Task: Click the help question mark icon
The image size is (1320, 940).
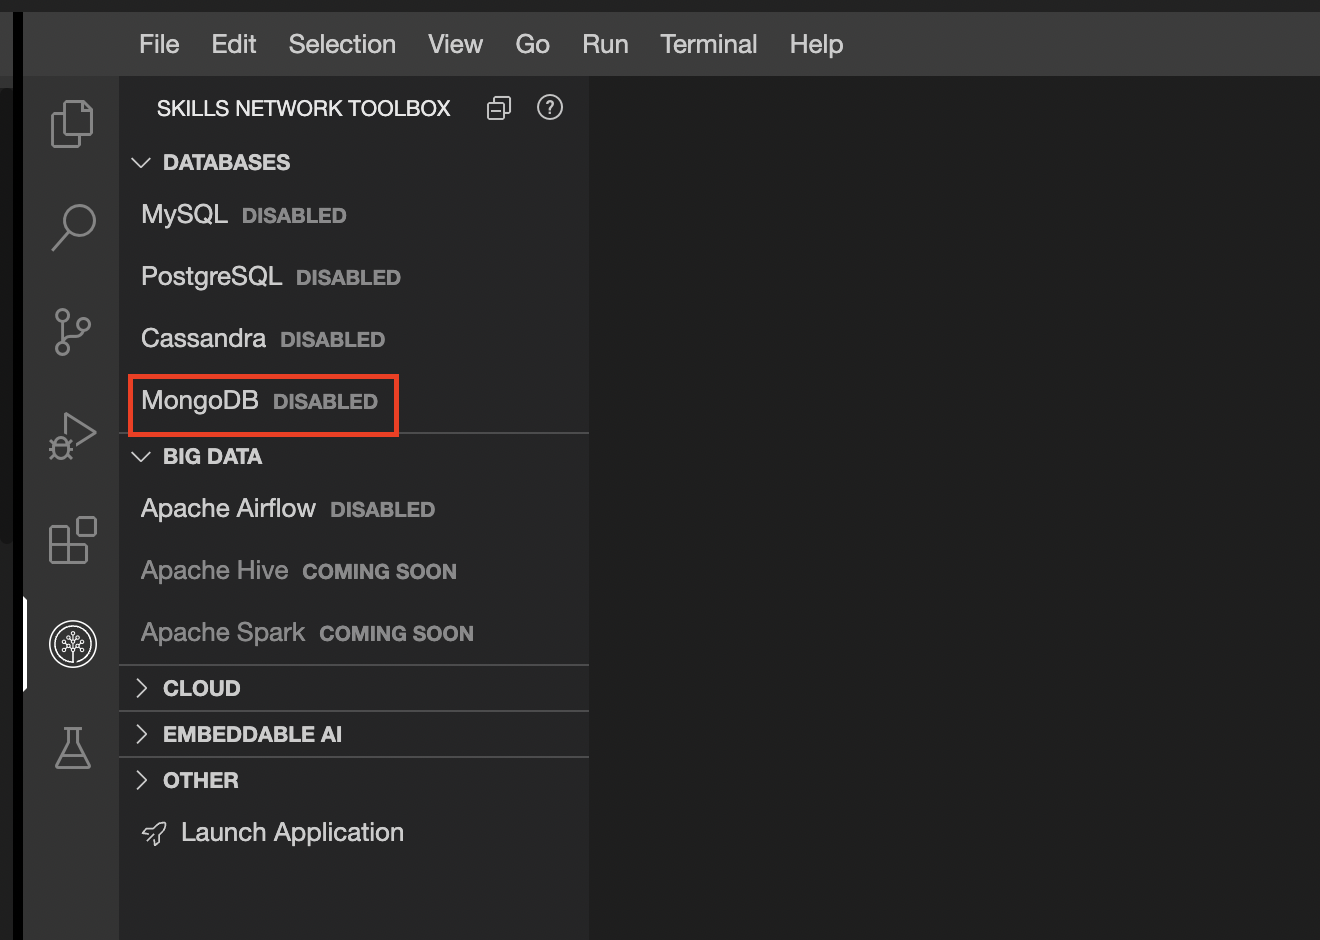Action: (x=550, y=107)
